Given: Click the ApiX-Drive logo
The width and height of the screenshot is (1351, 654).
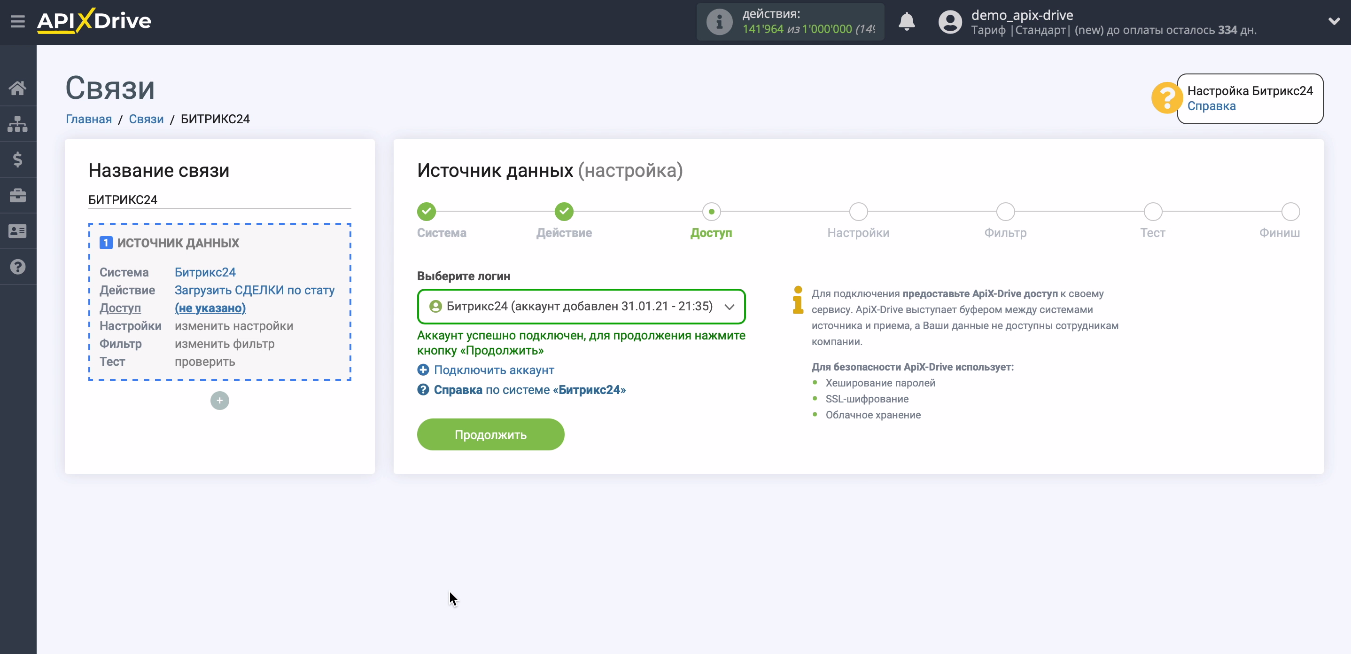Looking at the screenshot, I should tap(94, 21).
